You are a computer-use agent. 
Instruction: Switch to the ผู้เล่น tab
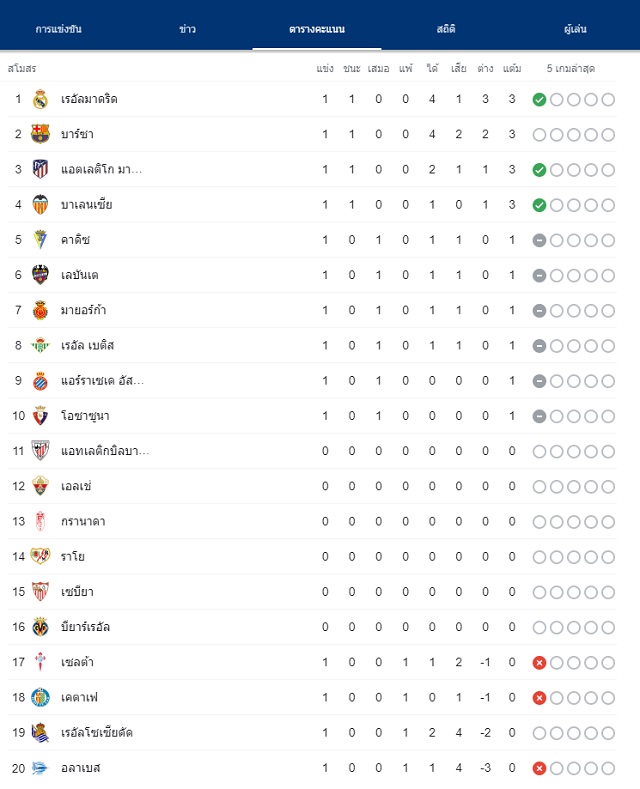point(575,29)
